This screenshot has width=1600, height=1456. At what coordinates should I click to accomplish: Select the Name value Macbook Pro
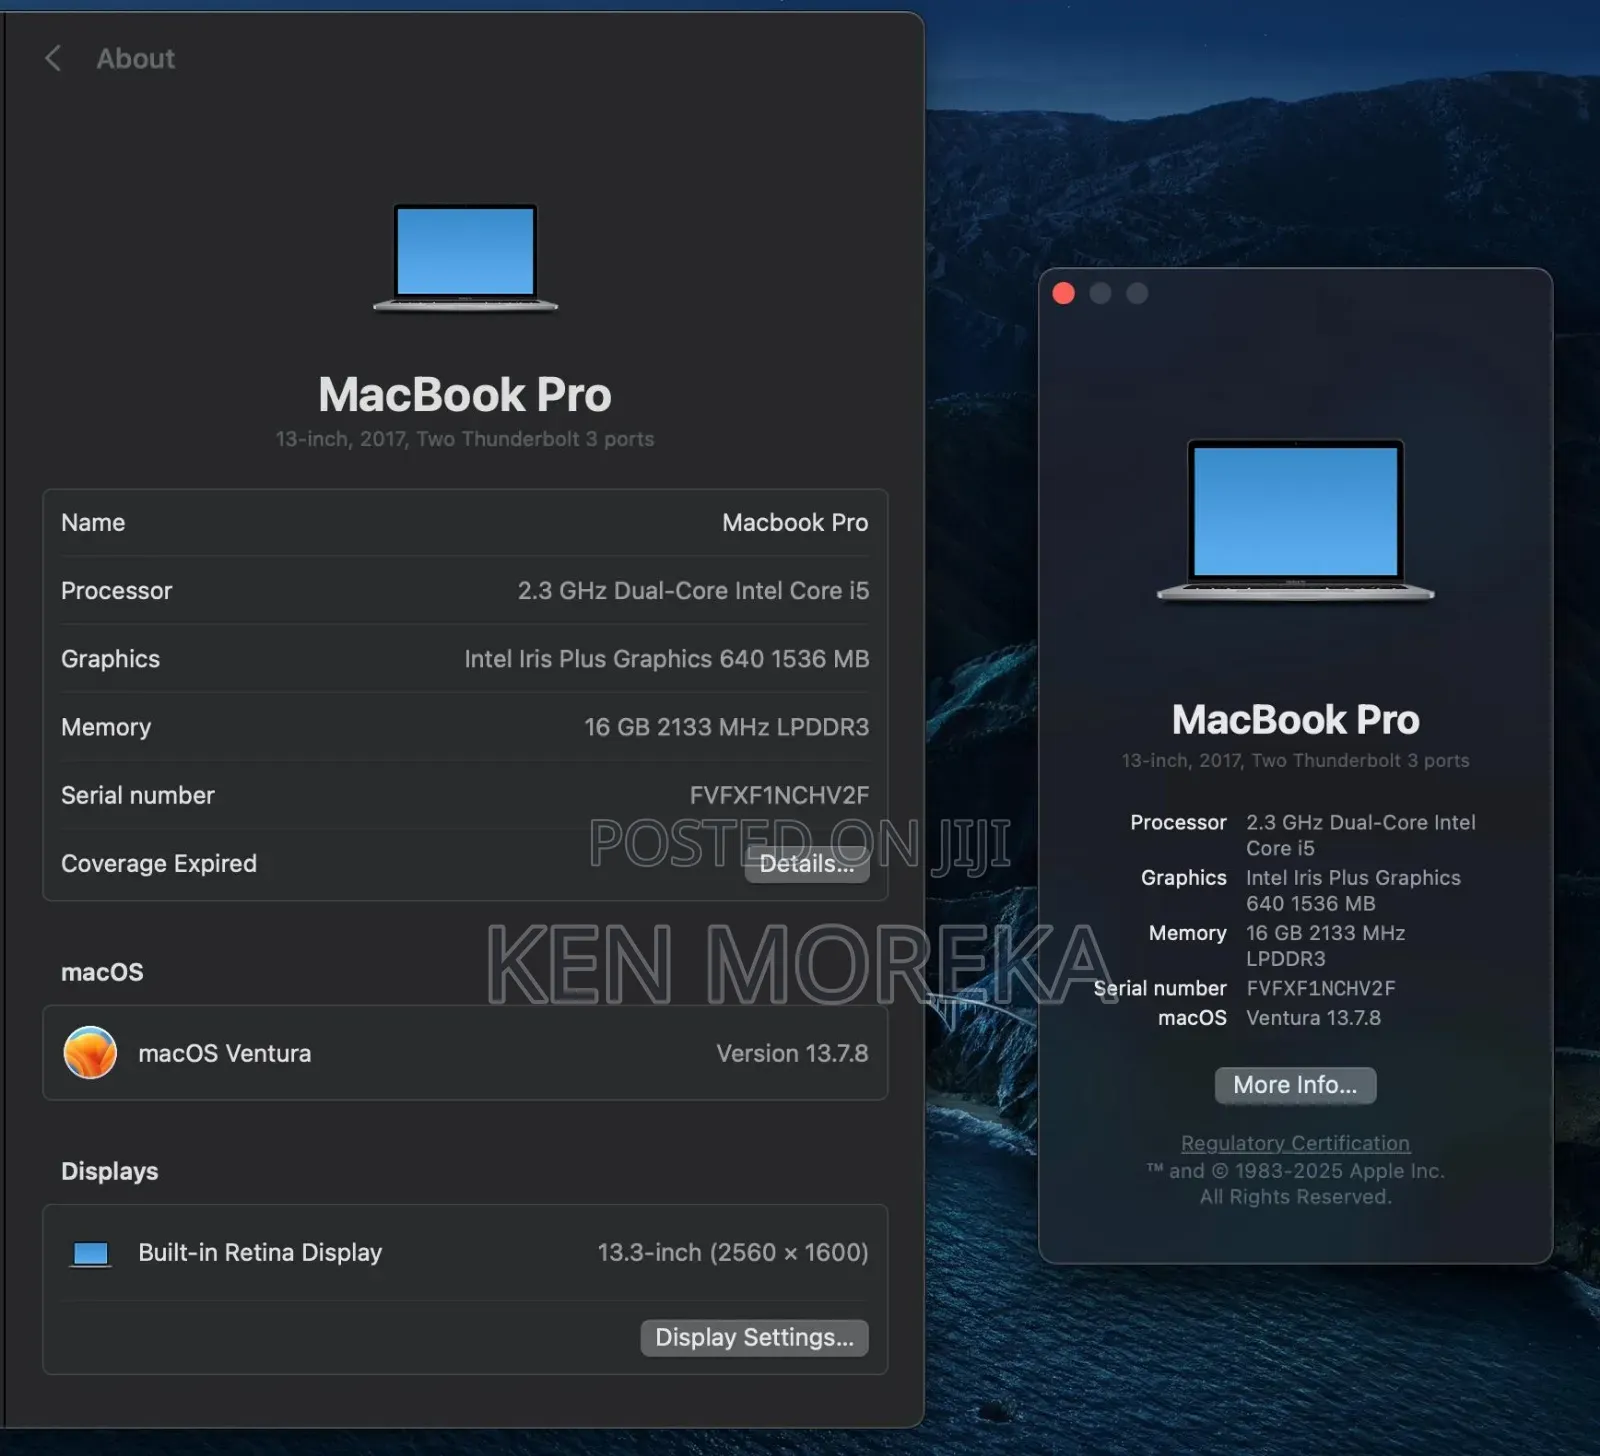[x=795, y=523]
